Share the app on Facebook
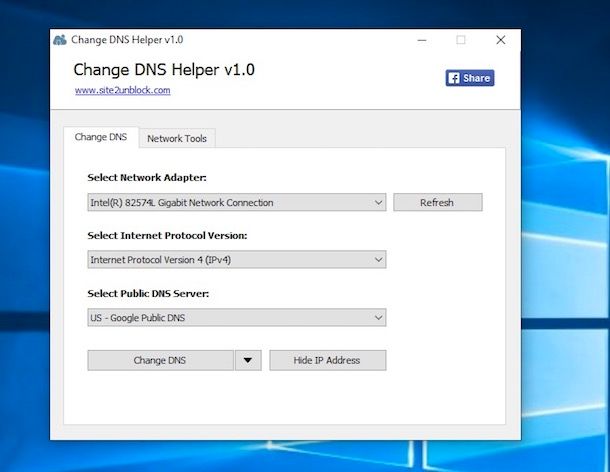This screenshot has width=610, height=472. [x=470, y=78]
